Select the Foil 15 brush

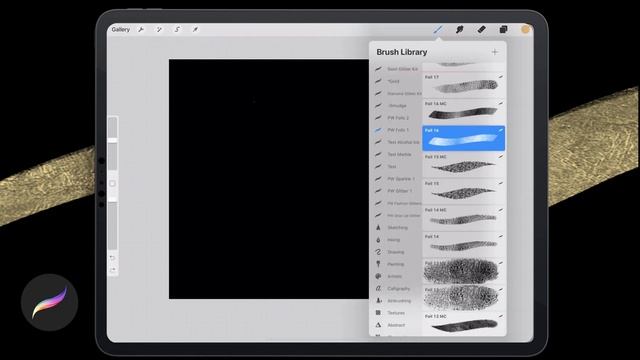pyautogui.click(x=464, y=191)
